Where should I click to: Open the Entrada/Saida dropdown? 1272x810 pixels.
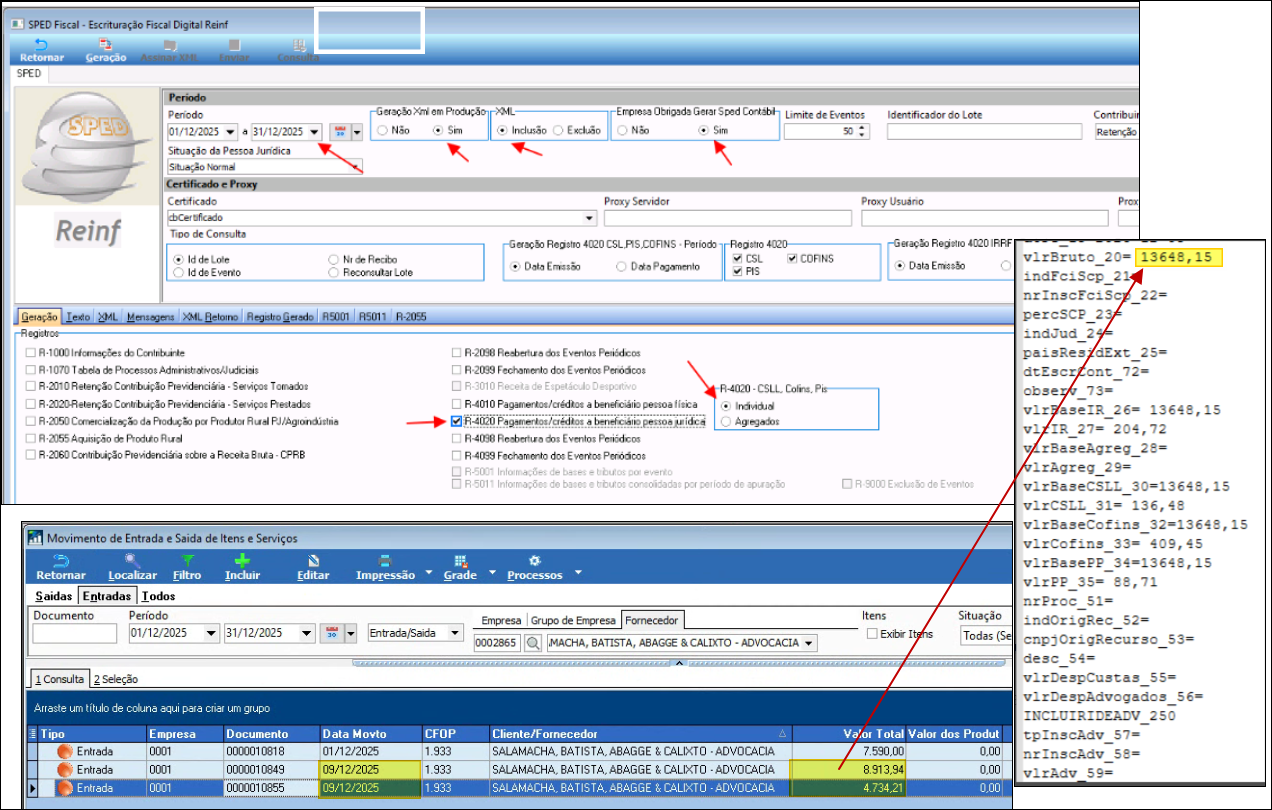[x=456, y=633]
